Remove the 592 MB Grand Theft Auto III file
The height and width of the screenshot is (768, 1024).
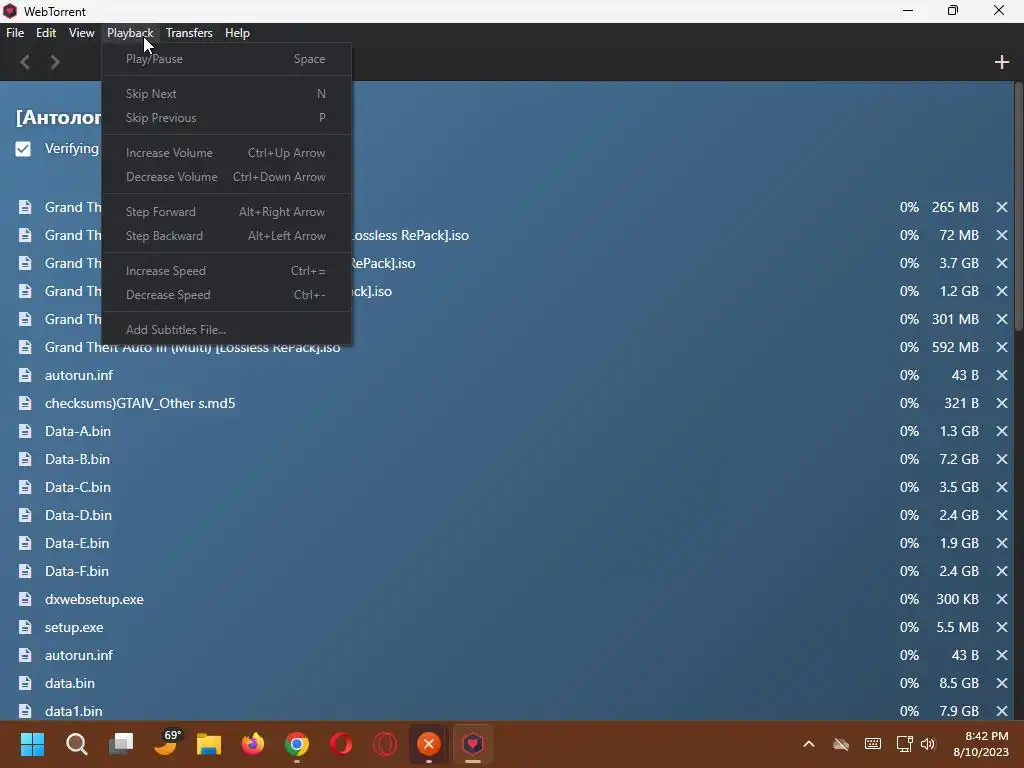[x=1002, y=347]
